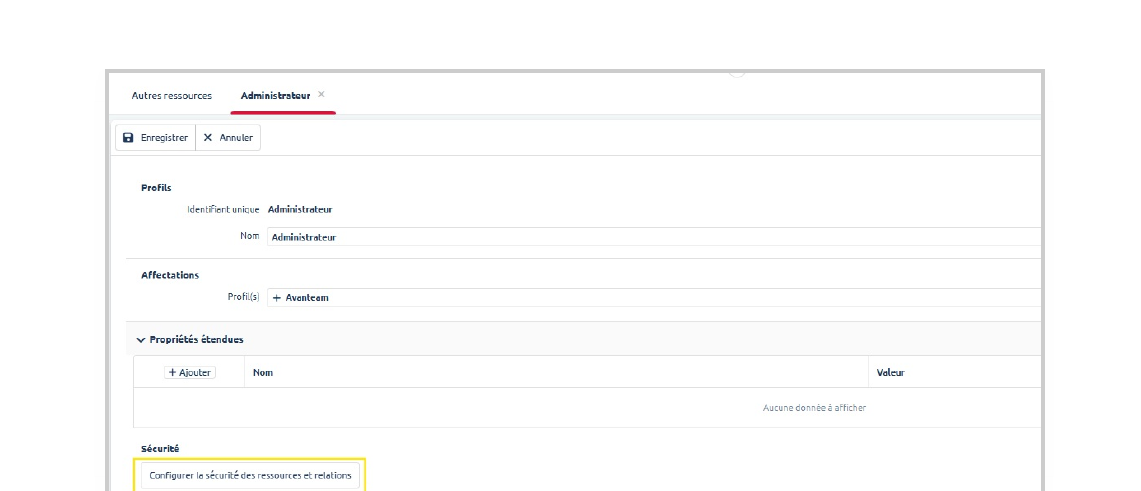This screenshot has height=491, width=1141.
Task: Collapse section using the Propriétés étendues chevron
Action: (141, 340)
